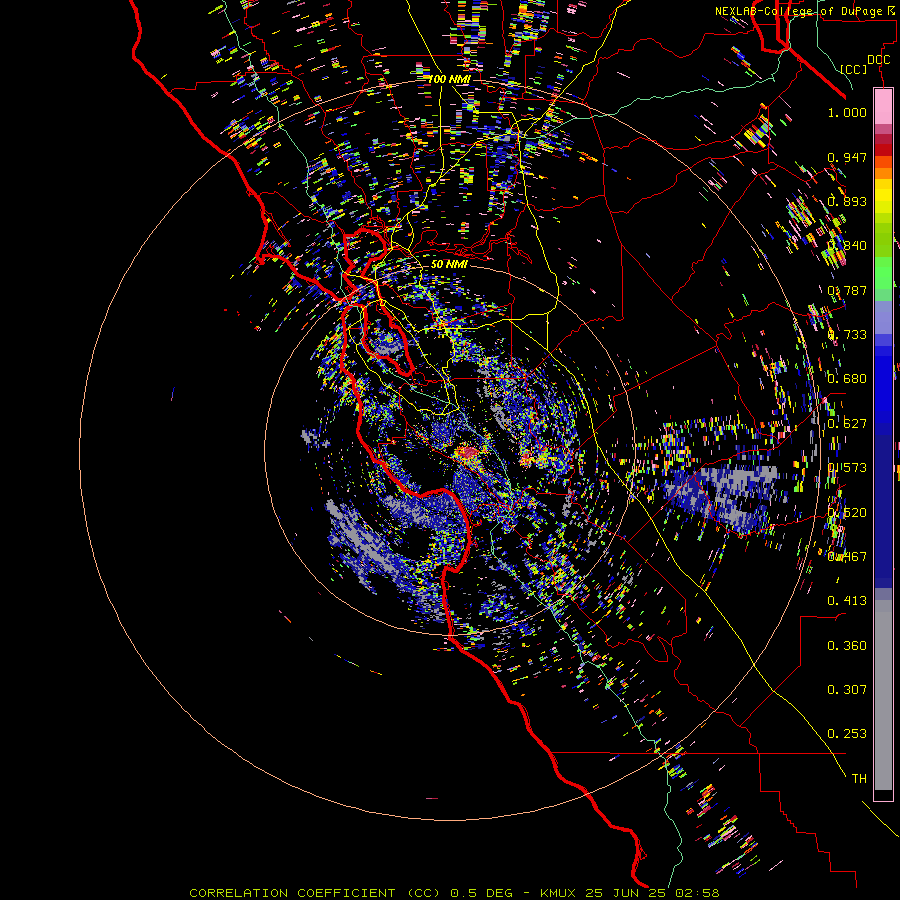Click the 0.253 scale value

point(847,734)
